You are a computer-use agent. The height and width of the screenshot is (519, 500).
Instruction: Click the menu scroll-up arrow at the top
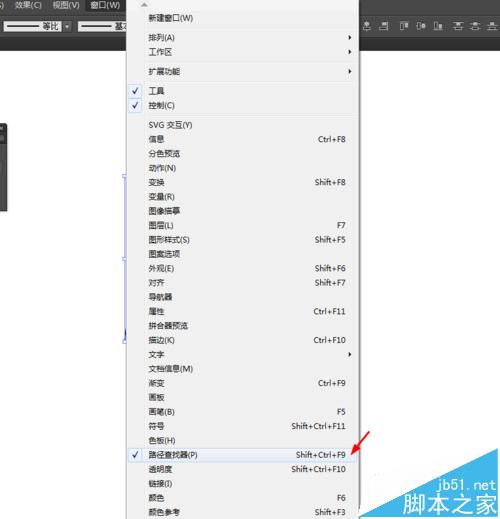144,5
